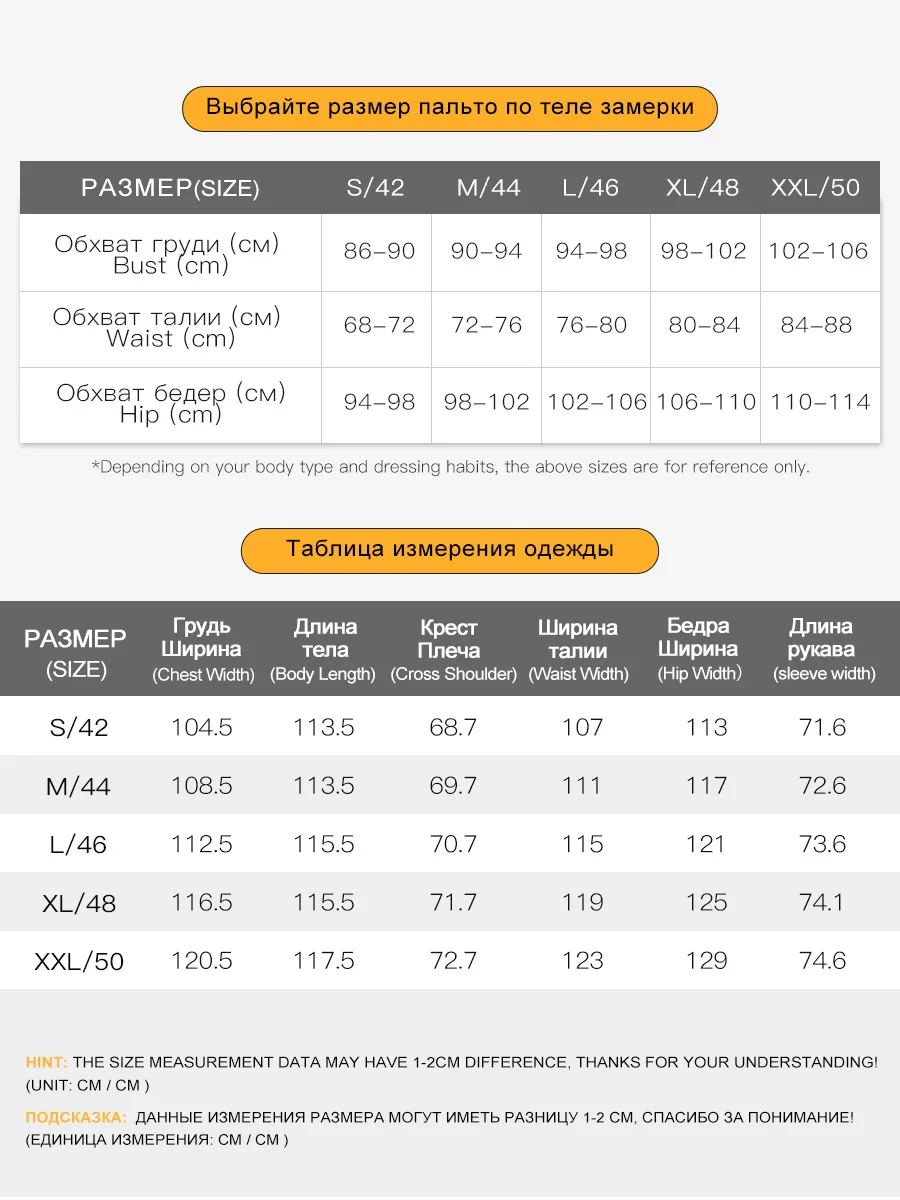Screen dimensions: 900x1200
Task: Select the hip value 110–114 cell
Action: click(x=819, y=402)
